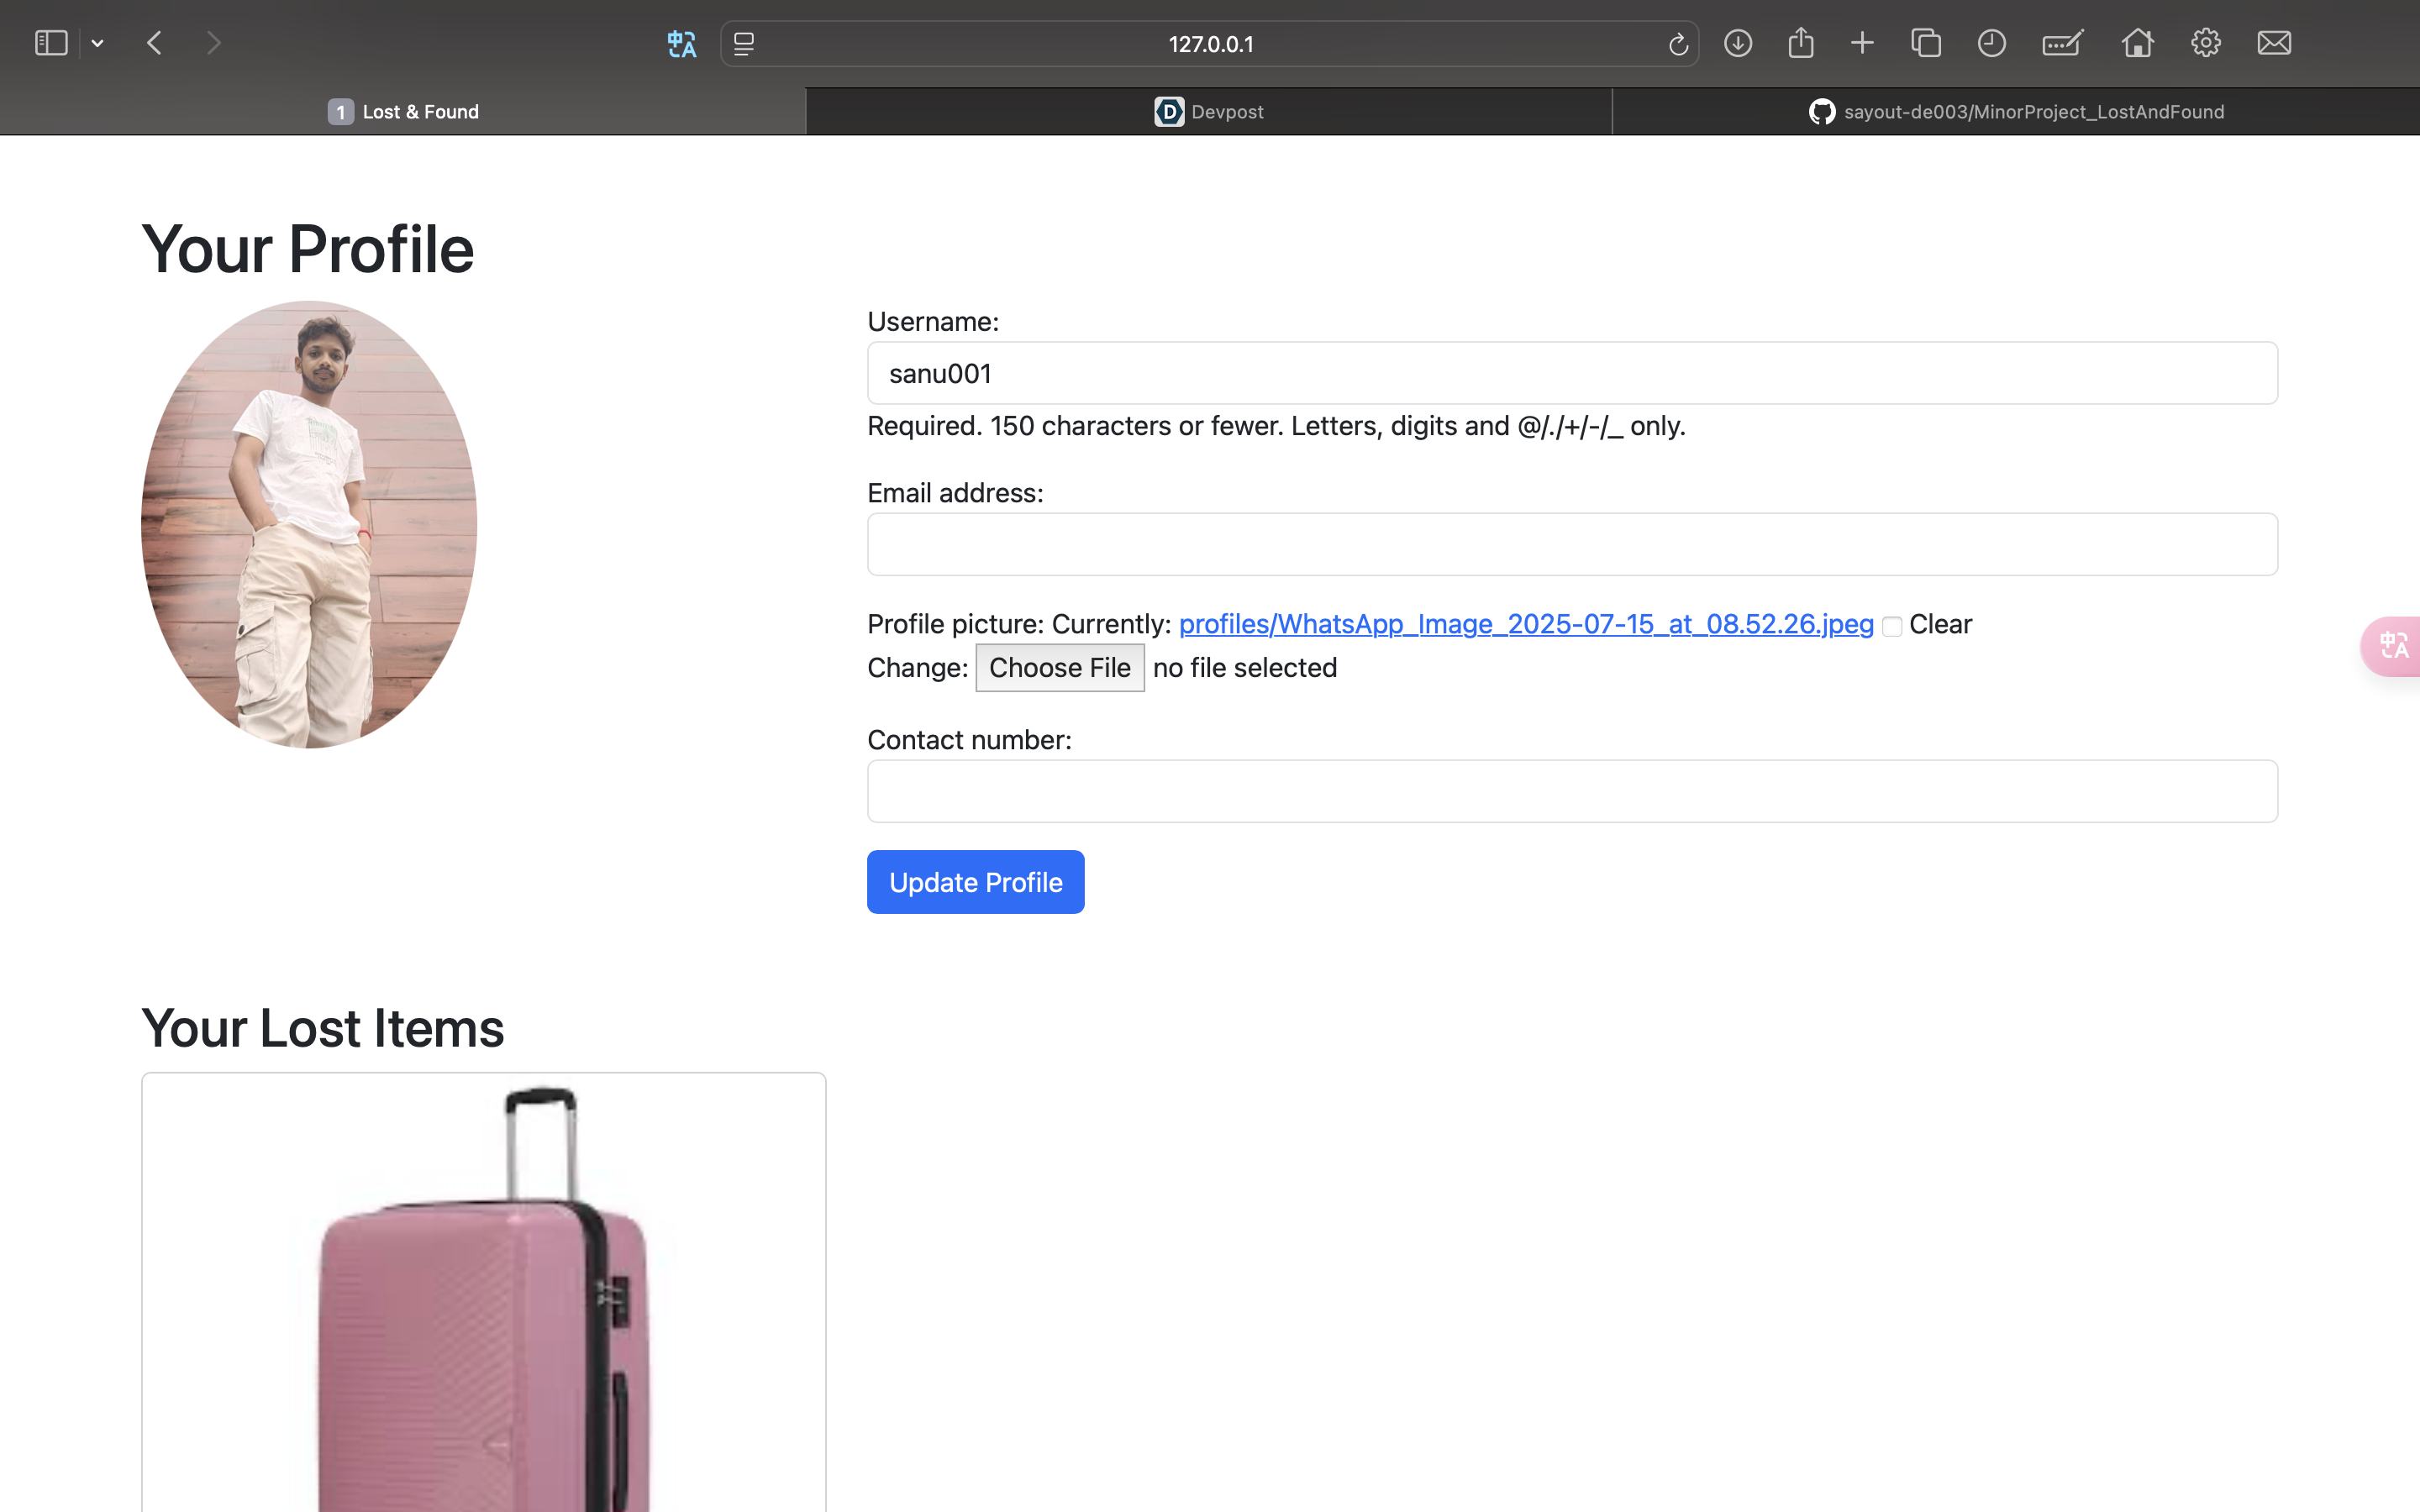Image resolution: width=2420 pixels, height=1512 pixels.
Task: Click the mail envelope icon
Action: [2273, 43]
